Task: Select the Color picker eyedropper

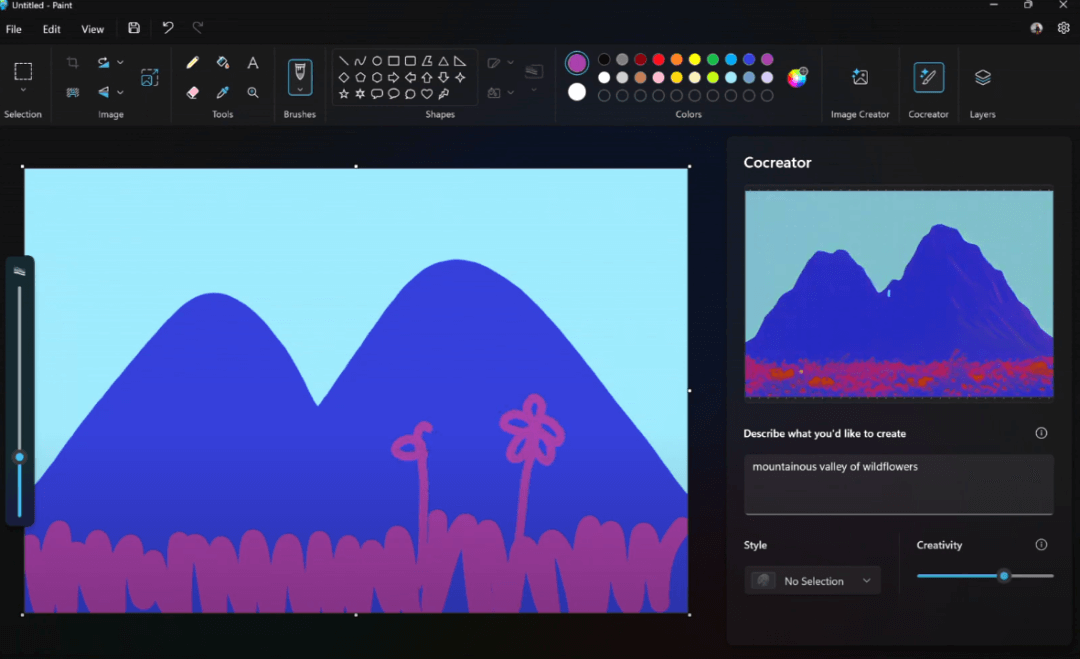Action: pyautogui.click(x=223, y=92)
